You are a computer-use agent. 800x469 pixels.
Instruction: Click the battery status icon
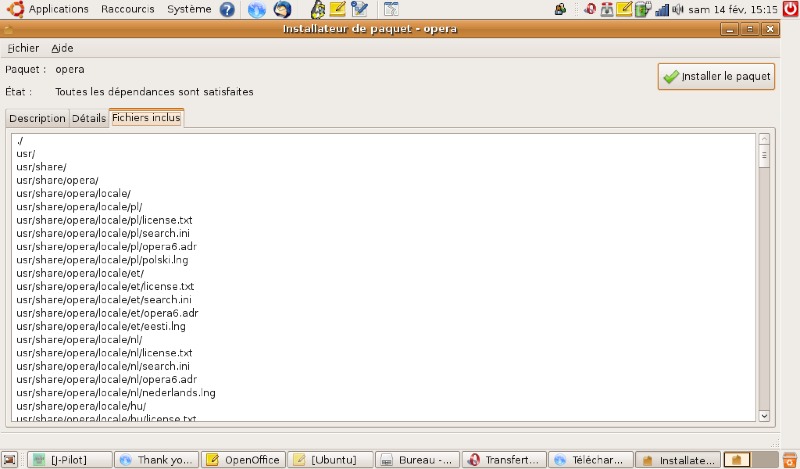click(x=642, y=10)
